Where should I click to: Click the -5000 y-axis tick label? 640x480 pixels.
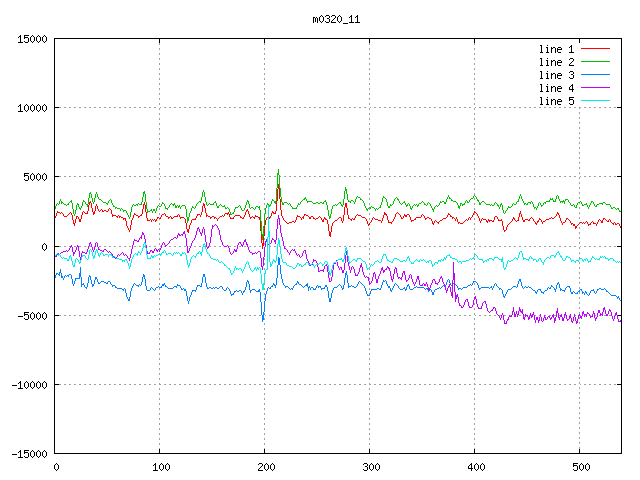tap(32, 316)
